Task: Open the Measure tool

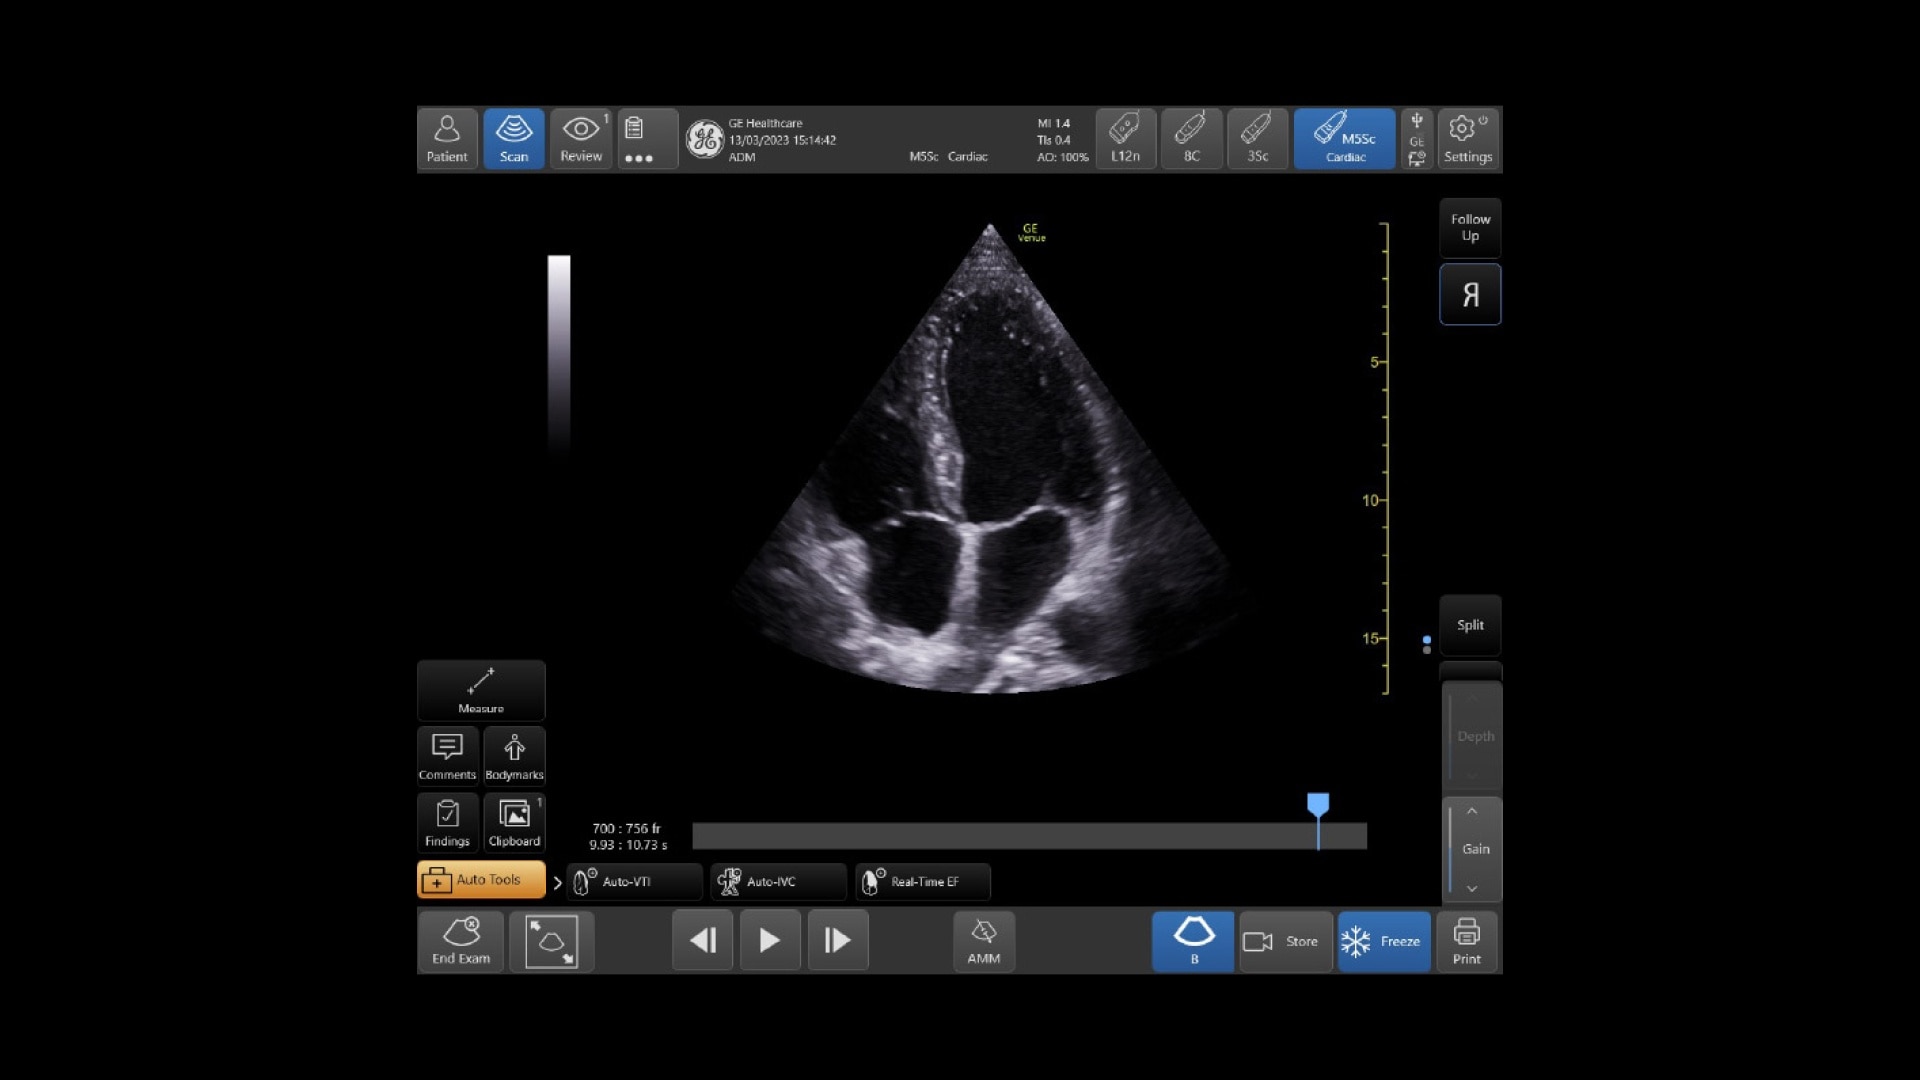Action: 481,690
